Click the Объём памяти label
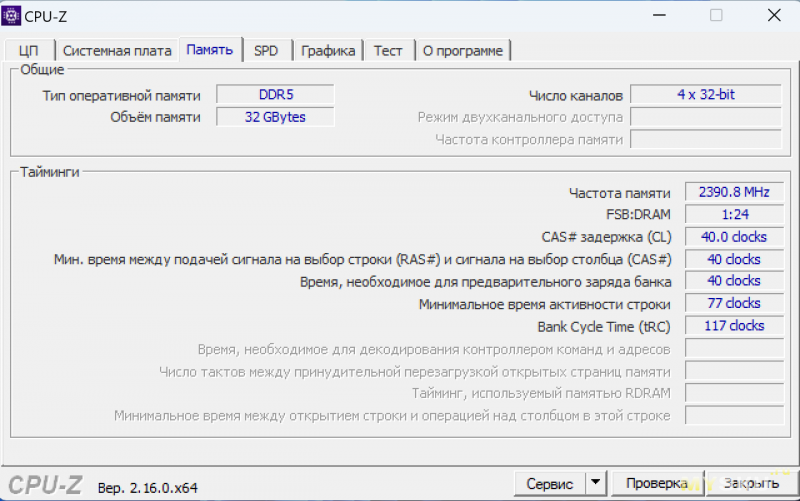Image resolution: width=800 pixels, height=501 pixels. [156, 117]
